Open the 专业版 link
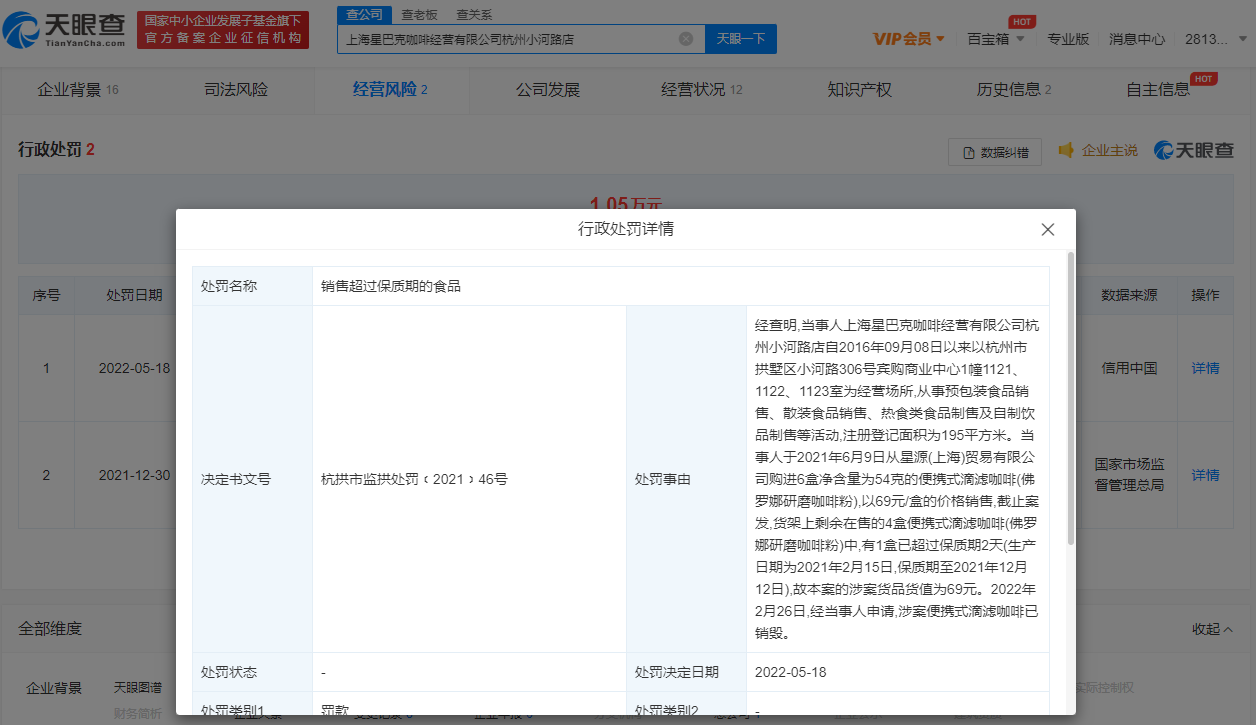 pyautogui.click(x=1068, y=39)
